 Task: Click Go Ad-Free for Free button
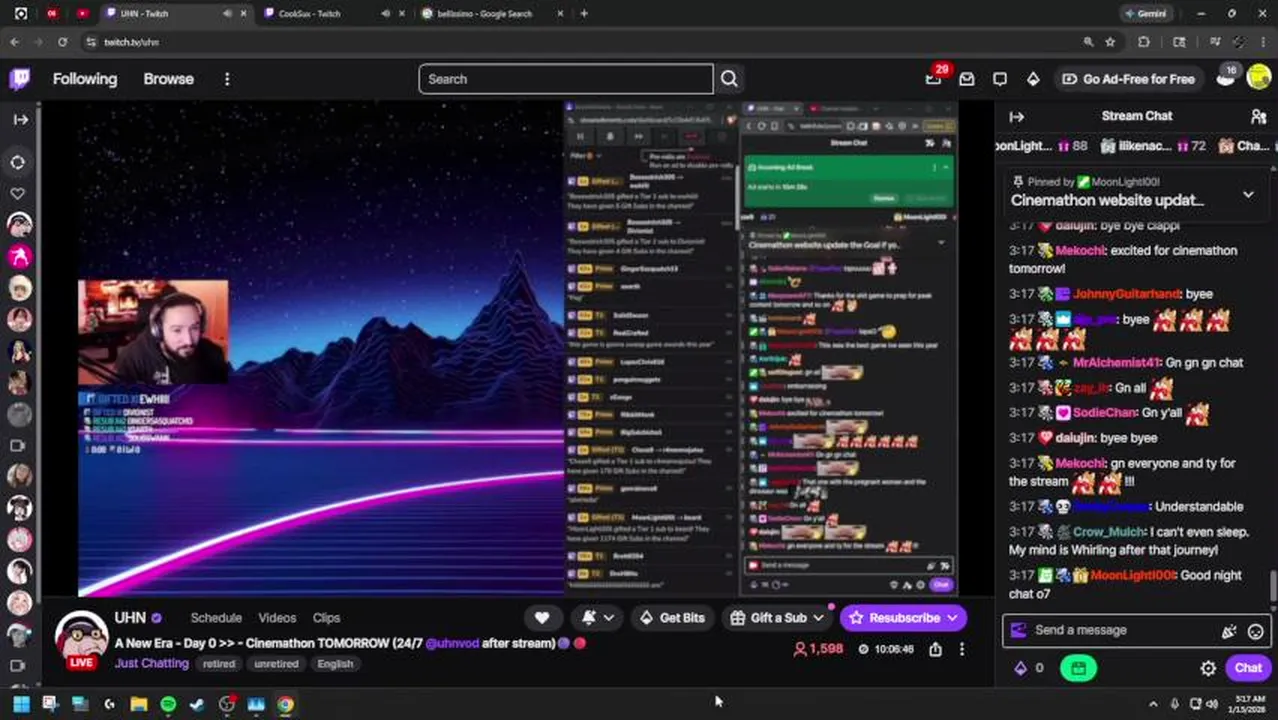coord(1129,79)
